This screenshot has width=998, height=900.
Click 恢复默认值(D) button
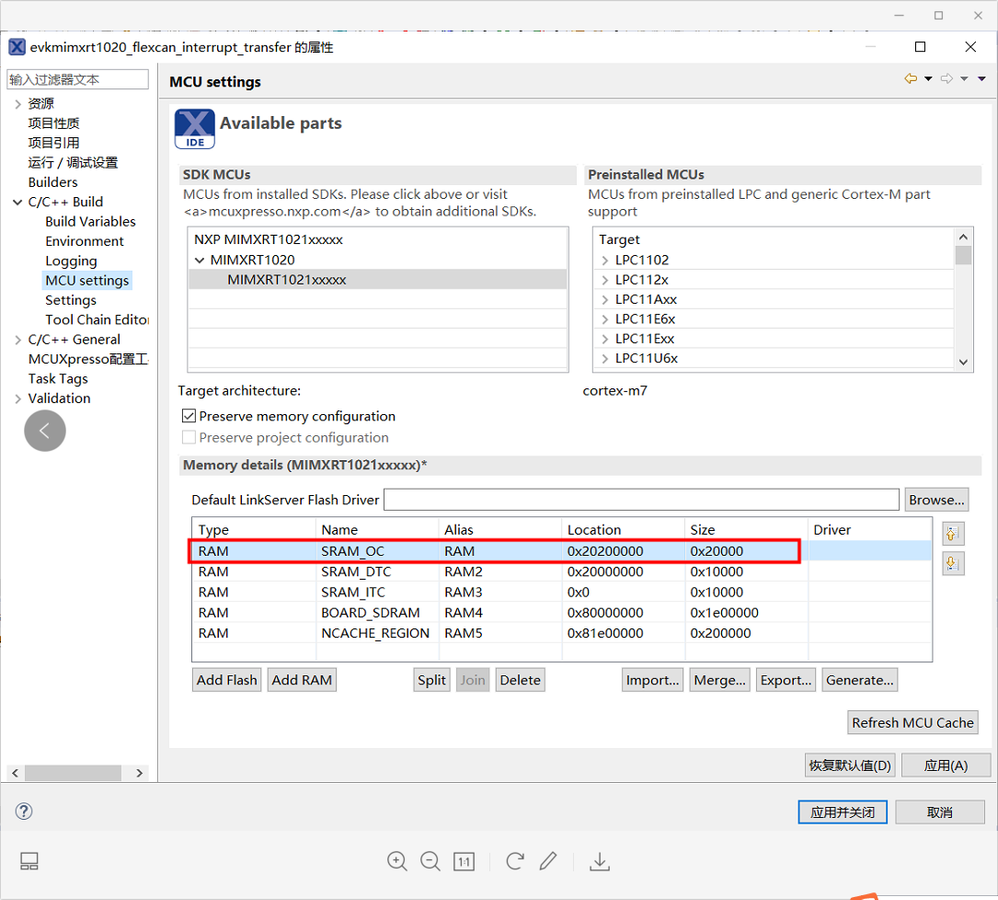tap(850, 765)
